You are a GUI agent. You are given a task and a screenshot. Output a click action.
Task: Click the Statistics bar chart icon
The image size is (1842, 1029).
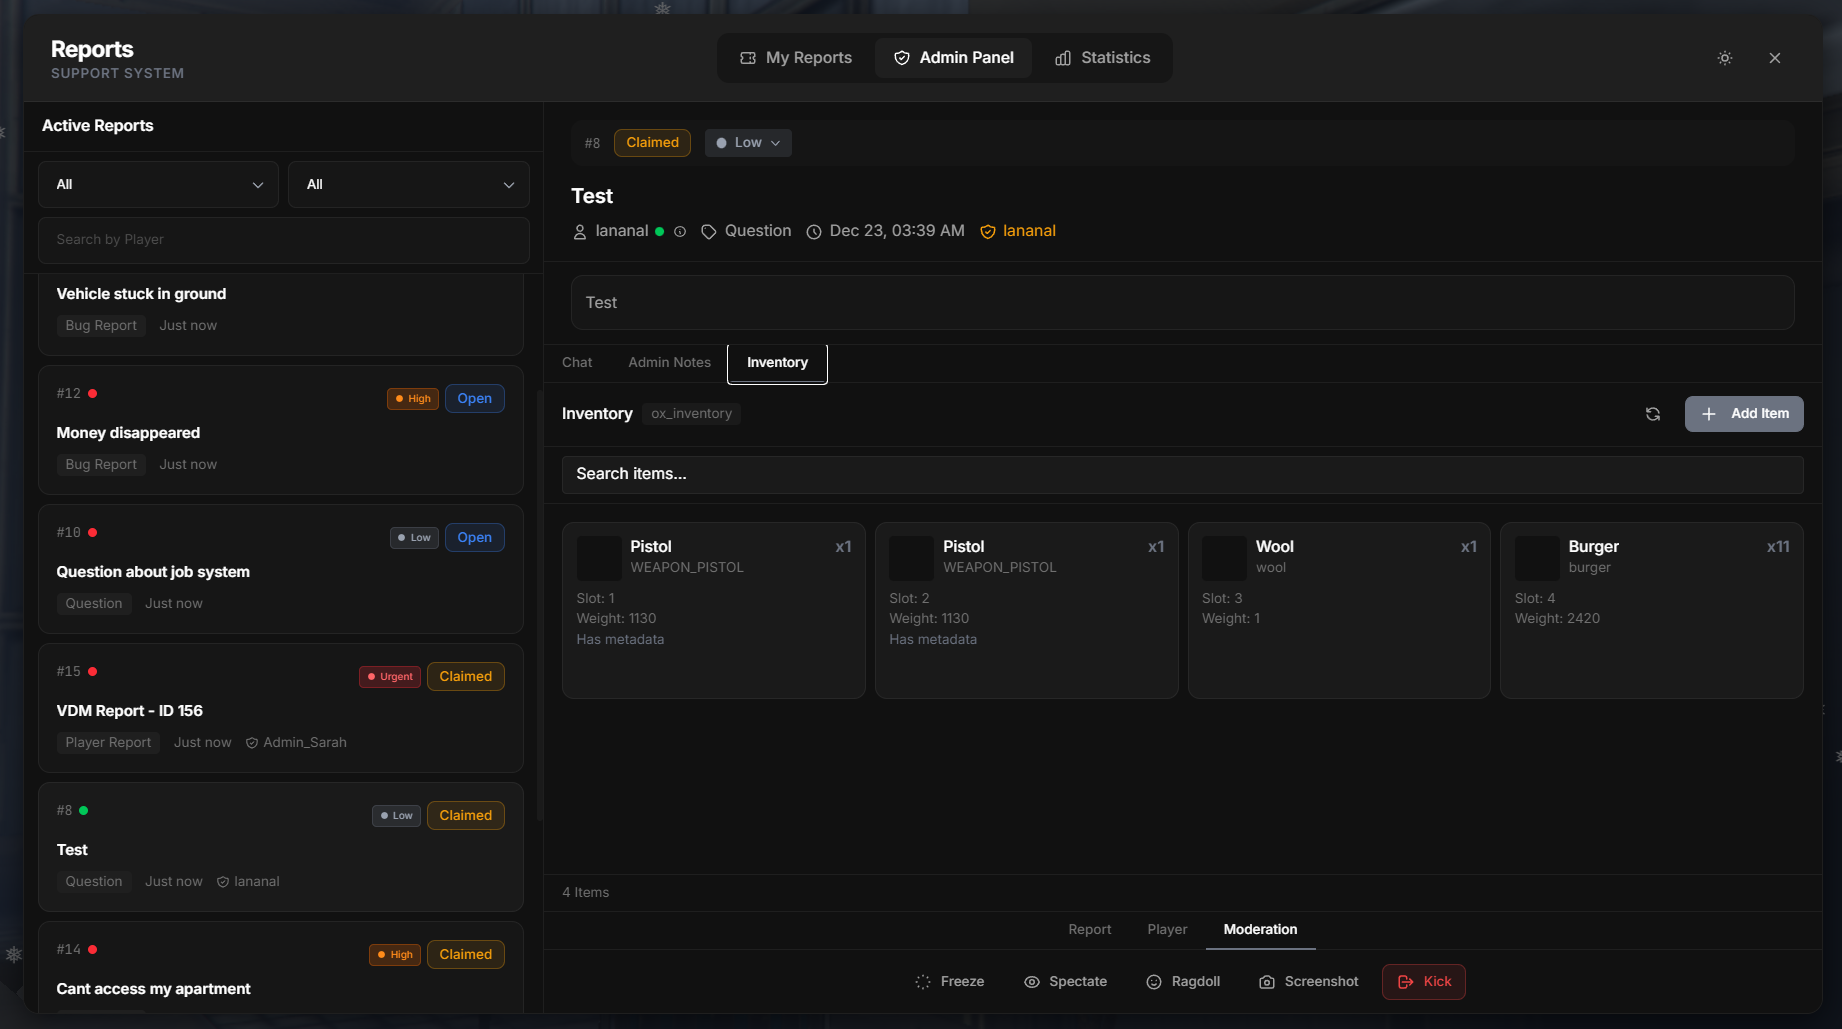pos(1063,58)
